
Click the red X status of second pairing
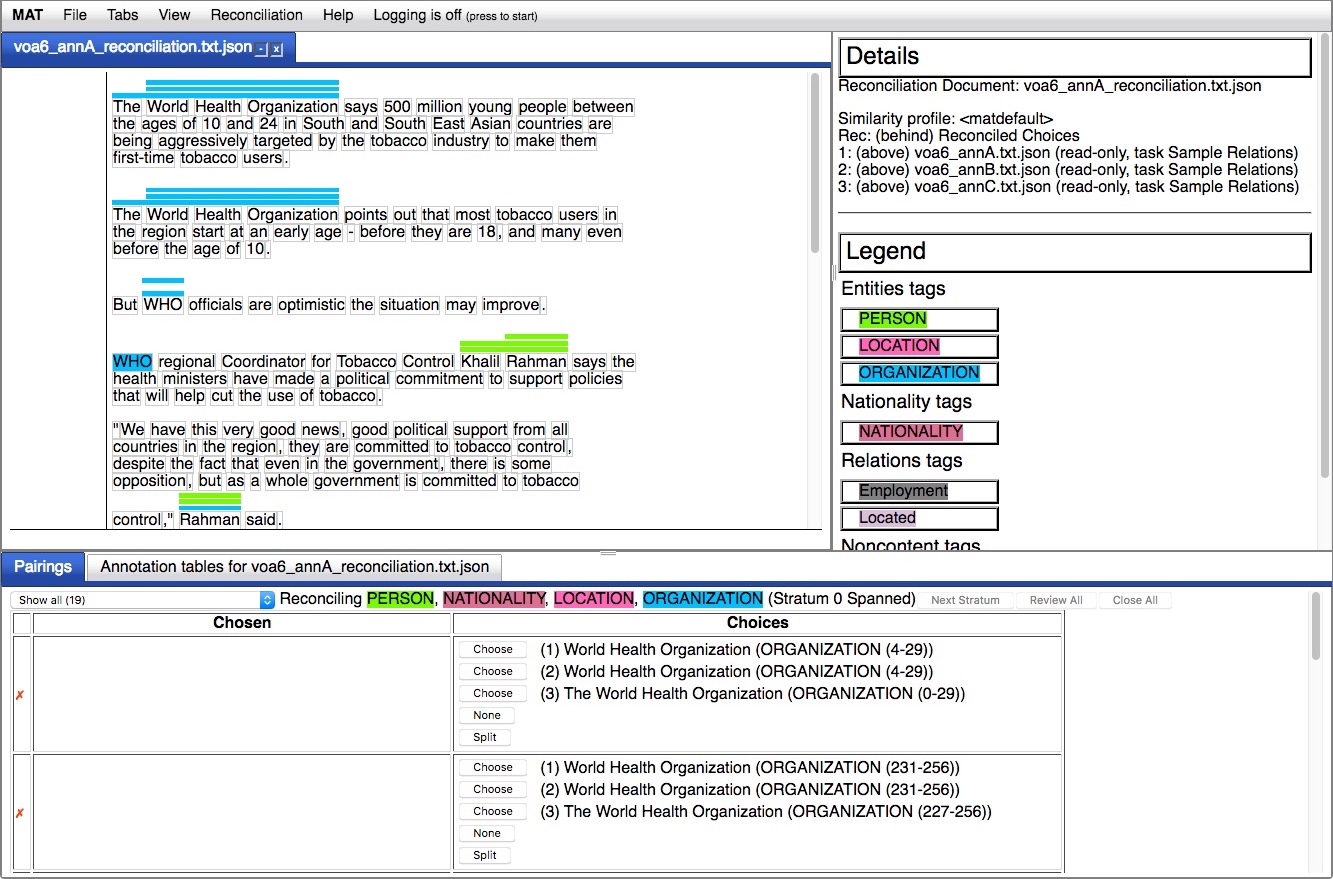click(20, 813)
